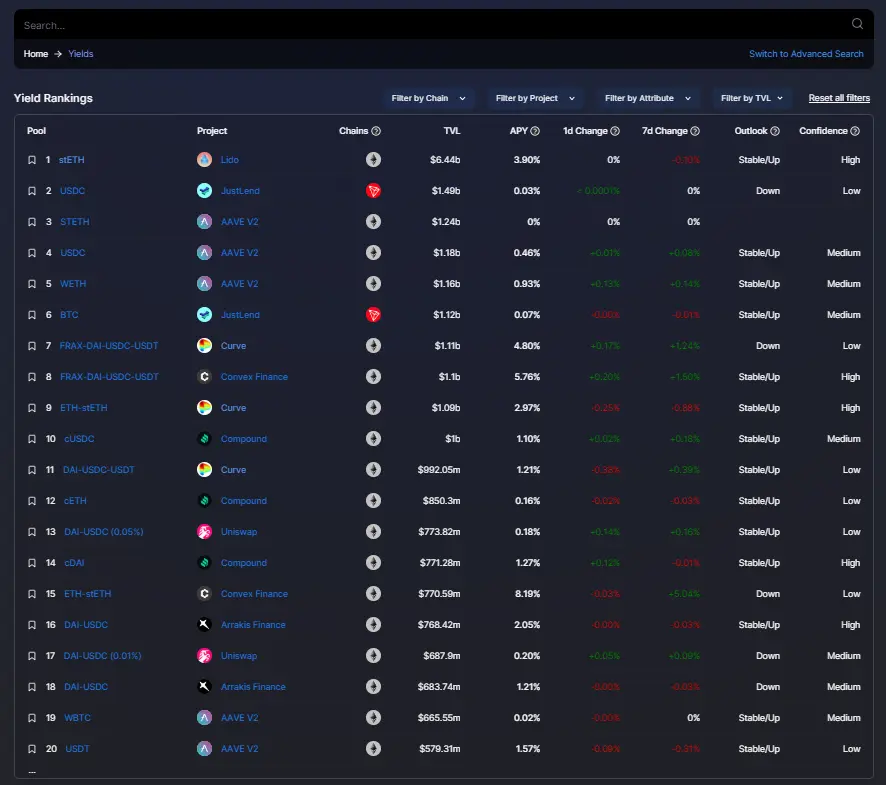Click the AAVE V2 logo in USDT row
The width and height of the screenshot is (886, 785).
pos(205,749)
